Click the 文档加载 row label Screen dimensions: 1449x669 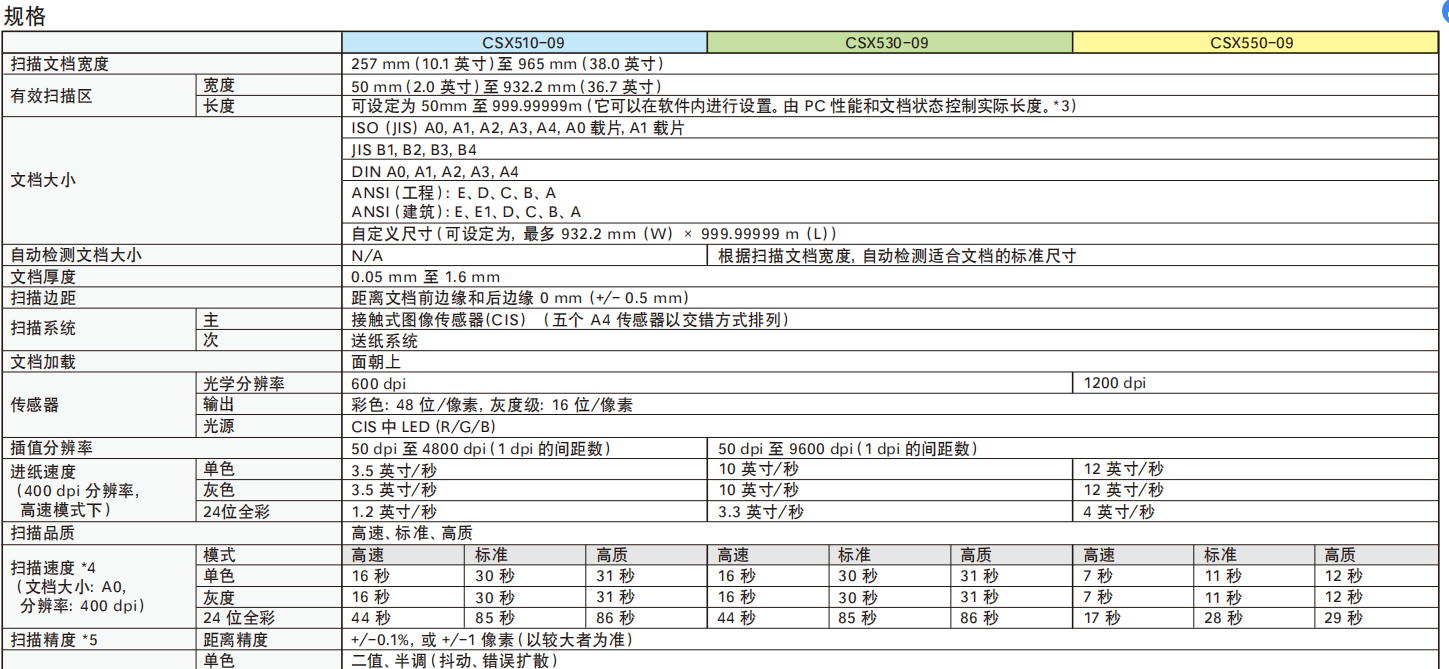(43, 362)
